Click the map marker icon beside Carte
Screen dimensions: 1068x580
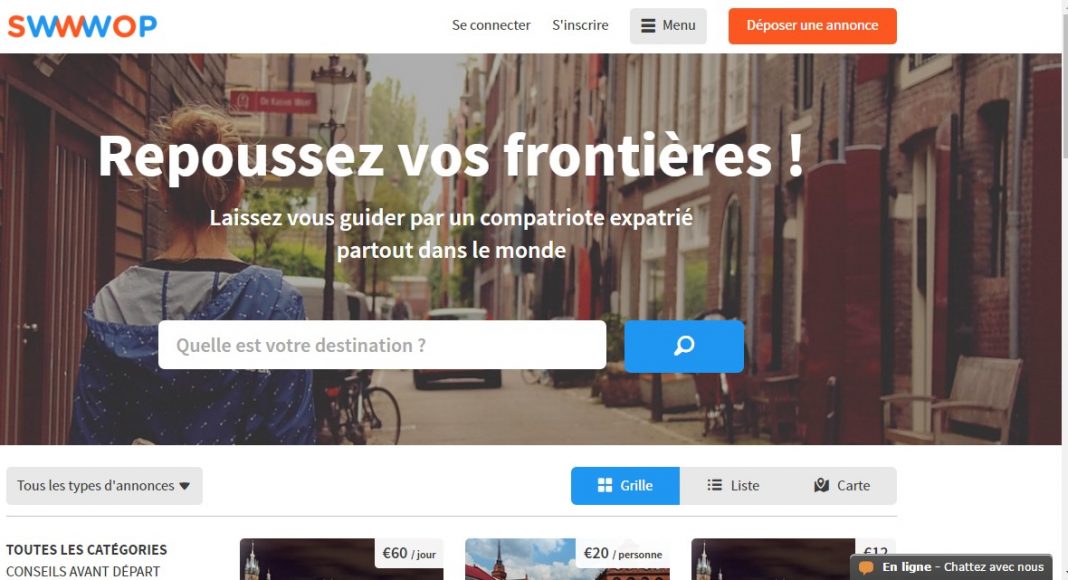click(821, 485)
